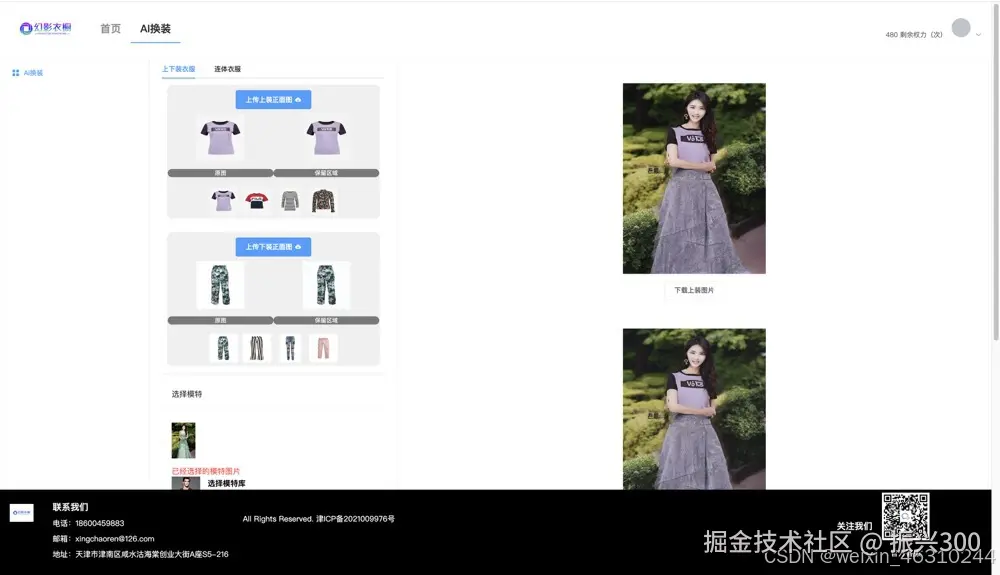
Task: Click the footer QR code
Action: click(905, 516)
